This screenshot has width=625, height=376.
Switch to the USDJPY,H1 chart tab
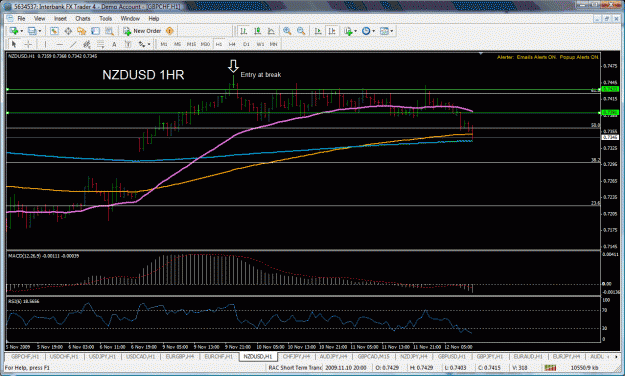click(x=102, y=356)
